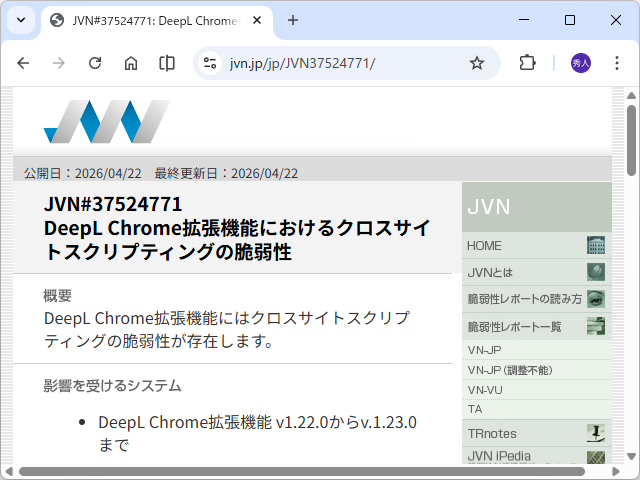
Task: Open the Chrome three-dot menu
Action: [x=617, y=63]
